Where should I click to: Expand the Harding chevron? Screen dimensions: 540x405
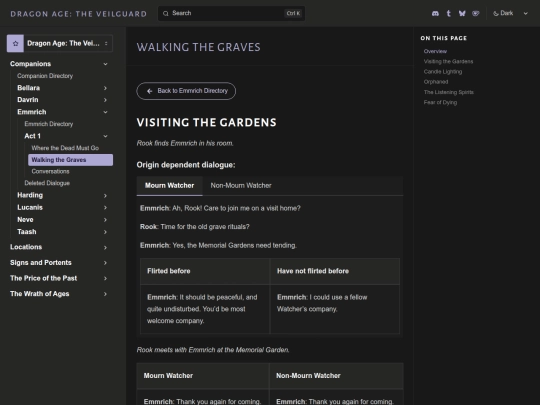tap(105, 196)
